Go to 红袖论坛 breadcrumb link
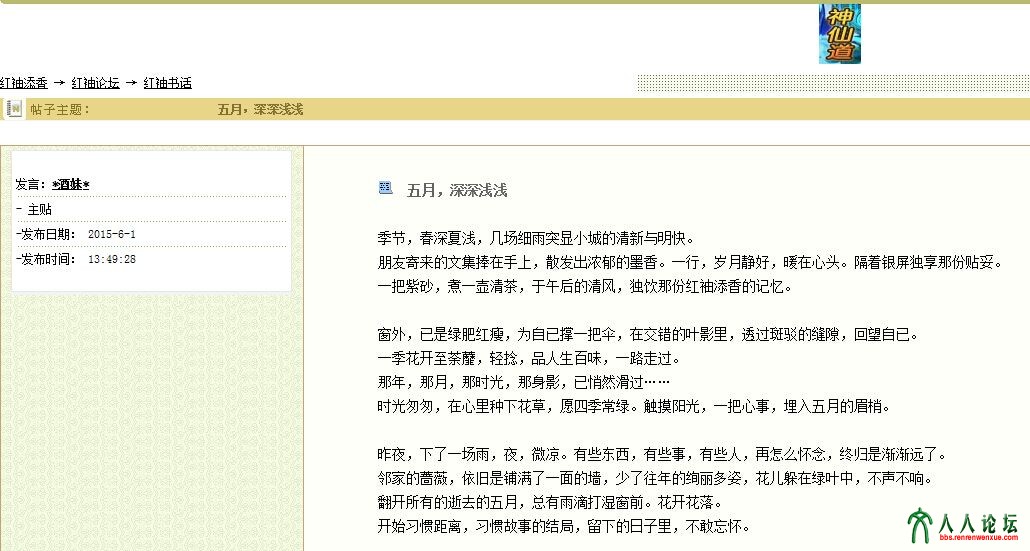This screenshot has height=551, width=1030. point(95,83)
